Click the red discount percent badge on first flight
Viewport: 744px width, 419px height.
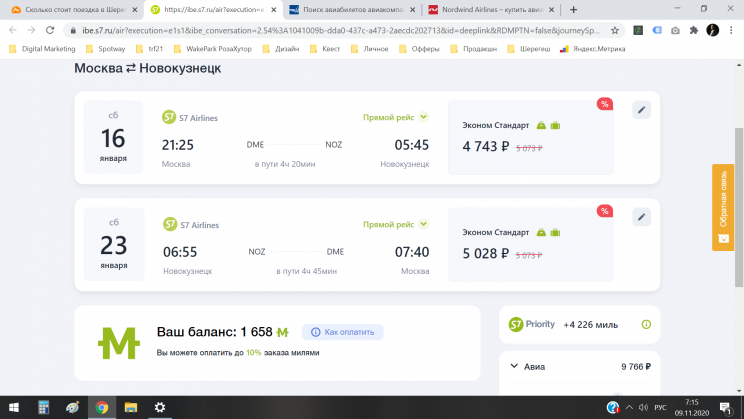tap(604, 104)
